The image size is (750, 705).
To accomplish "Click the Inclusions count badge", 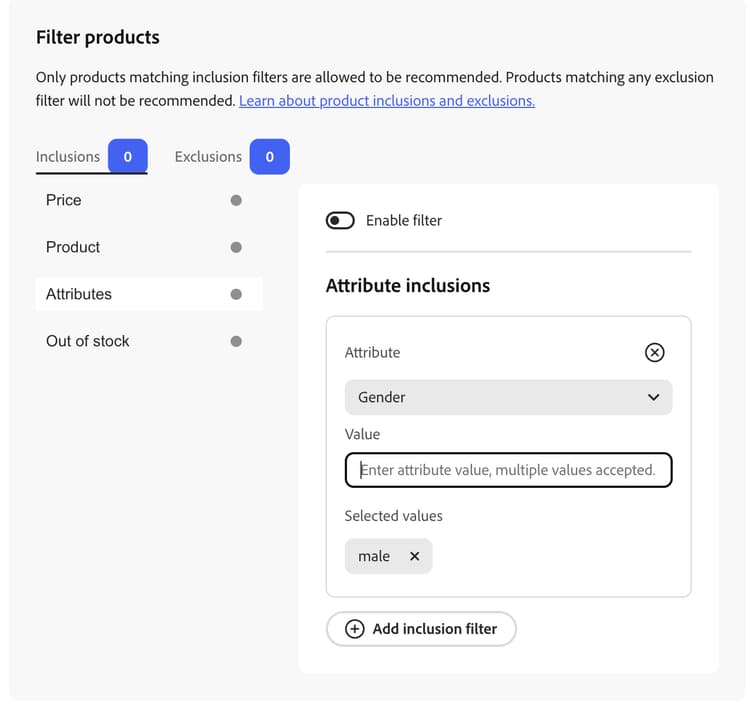I will pyautogui.click(x=128, y=156).
